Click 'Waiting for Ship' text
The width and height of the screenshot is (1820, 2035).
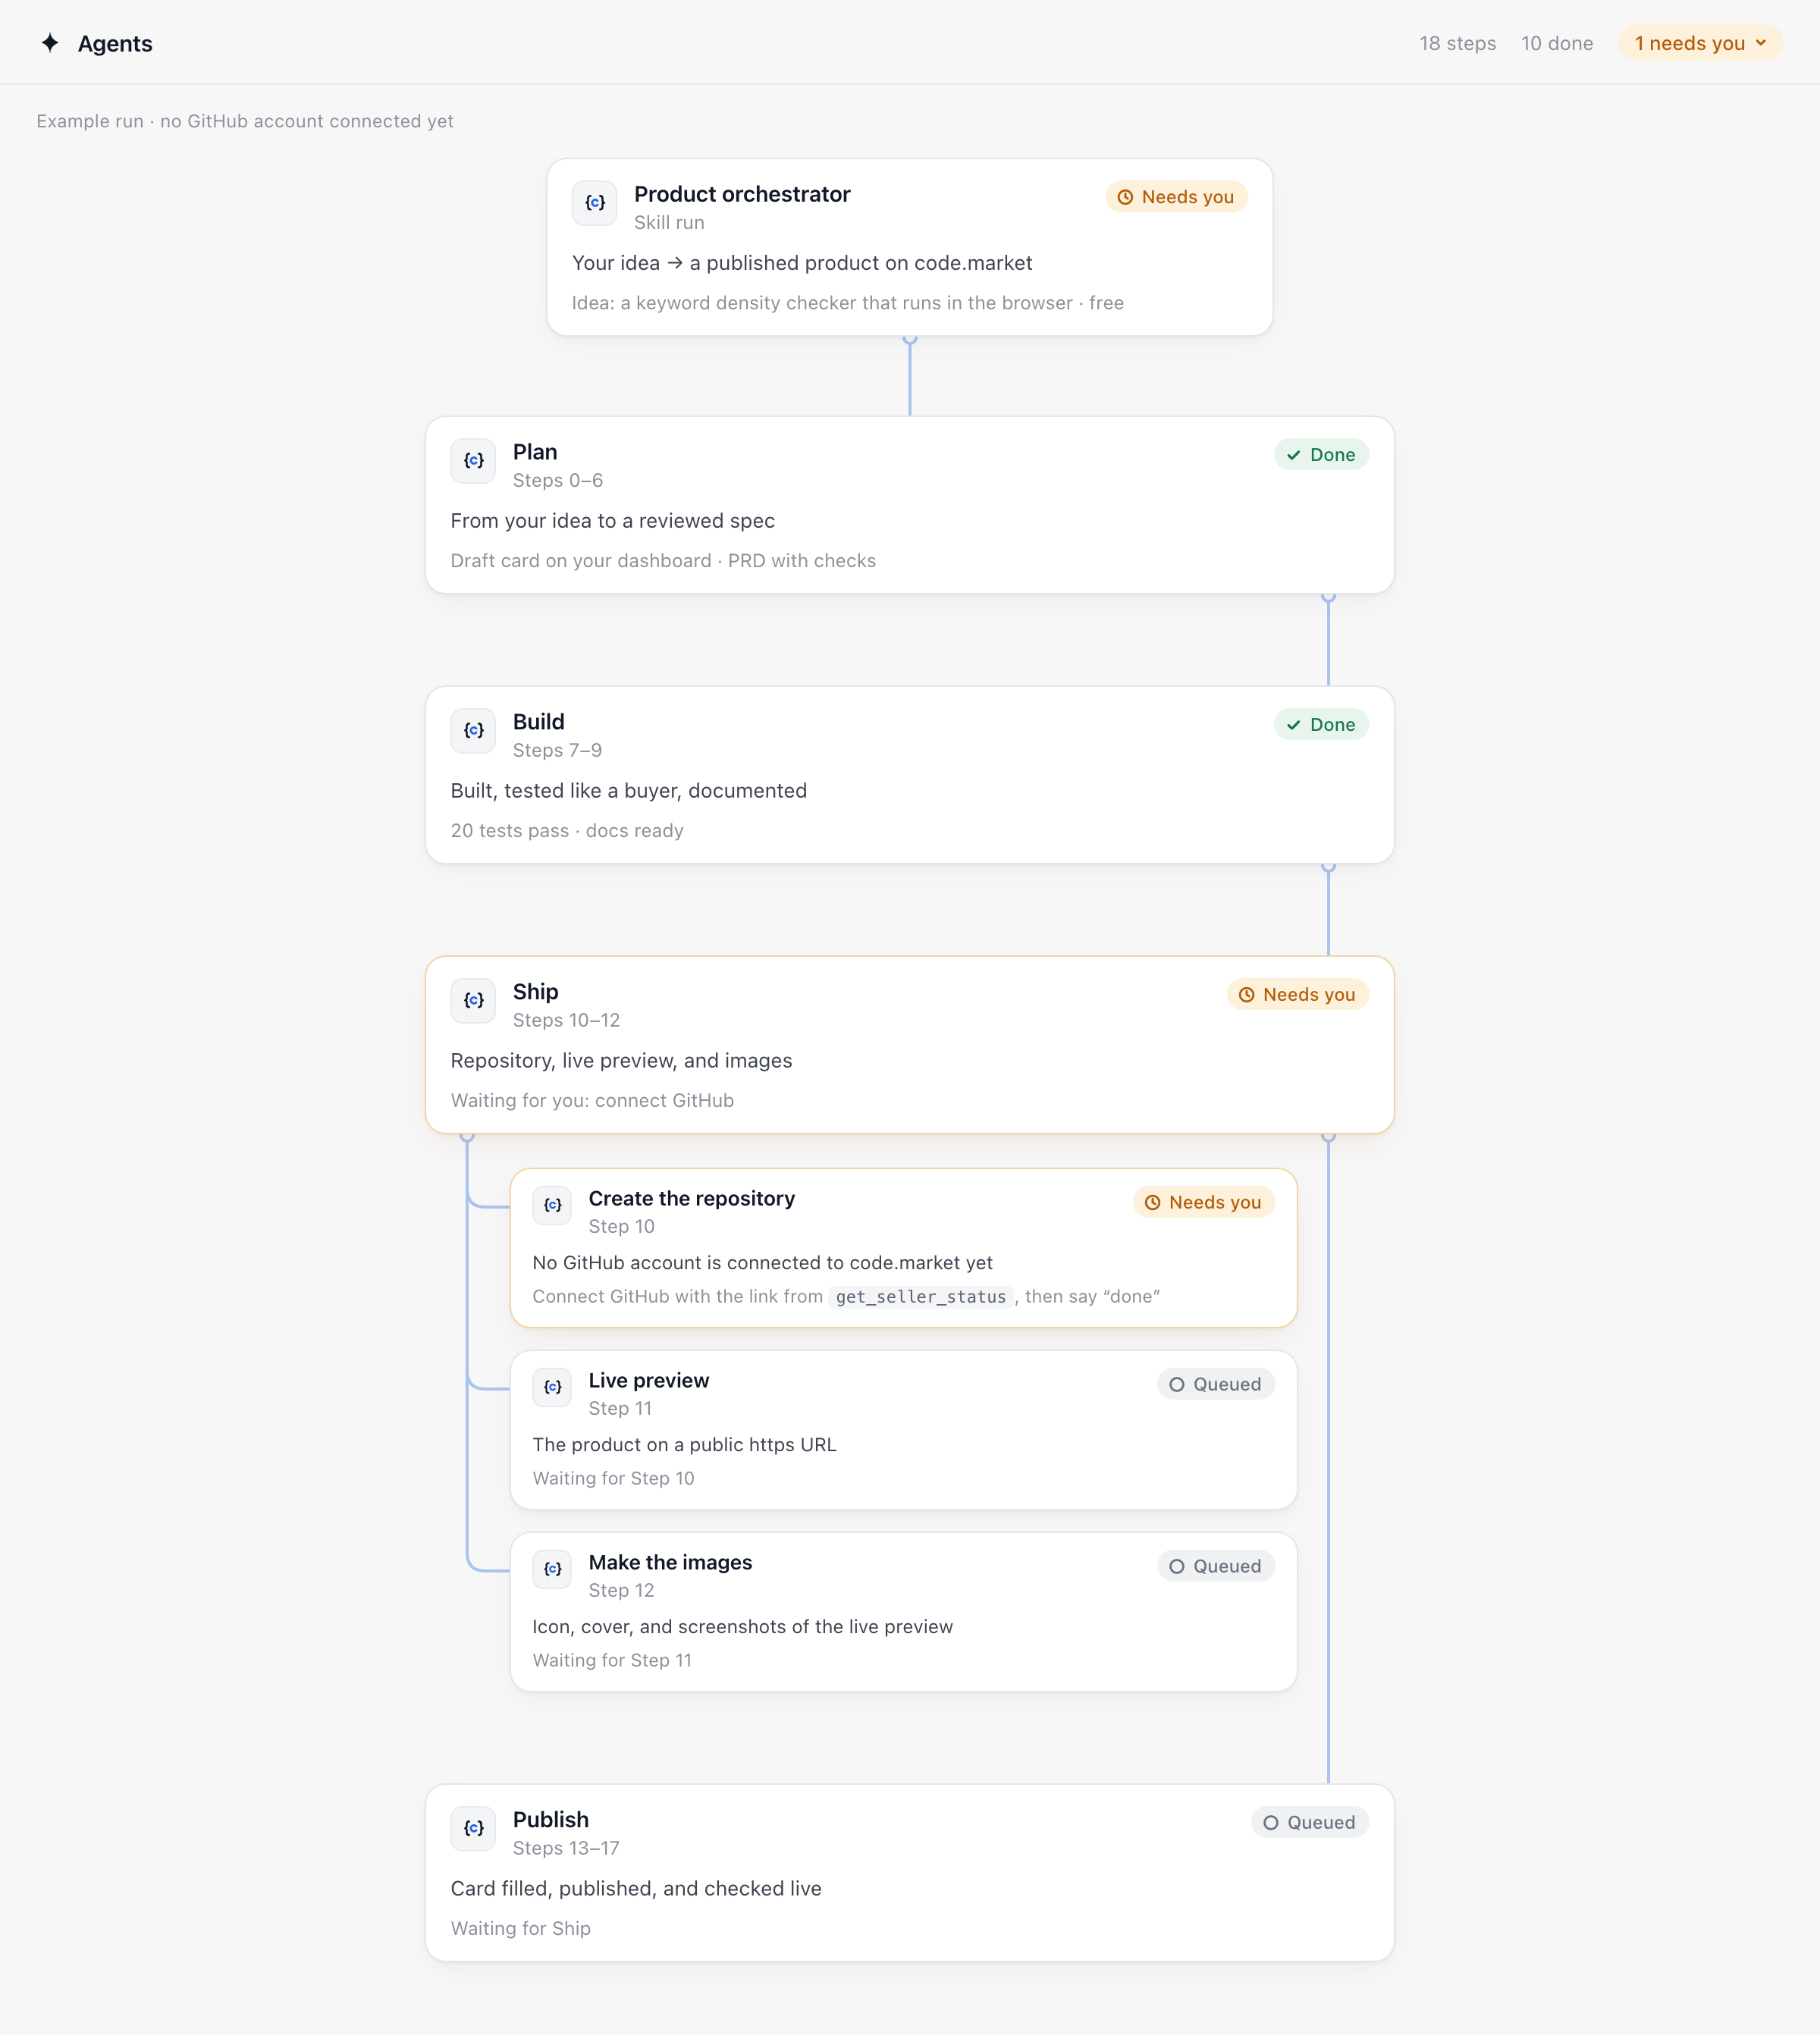pos(520,1929)
